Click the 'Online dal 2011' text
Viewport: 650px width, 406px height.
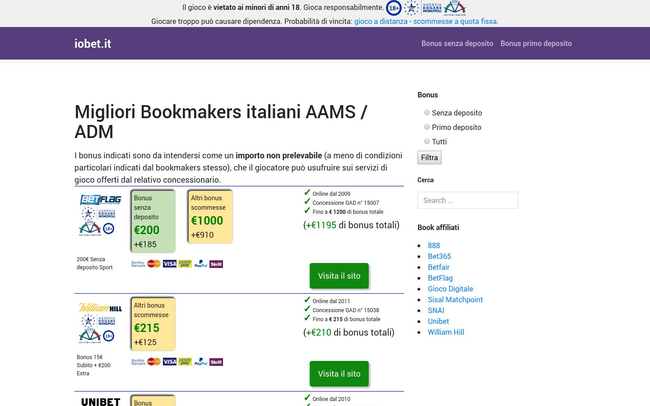331,301
